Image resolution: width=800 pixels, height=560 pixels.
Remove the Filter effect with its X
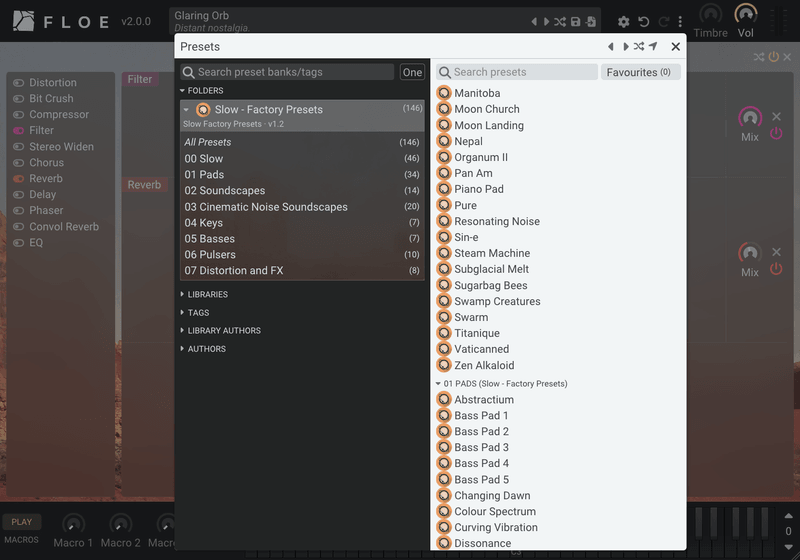[777, 117]
